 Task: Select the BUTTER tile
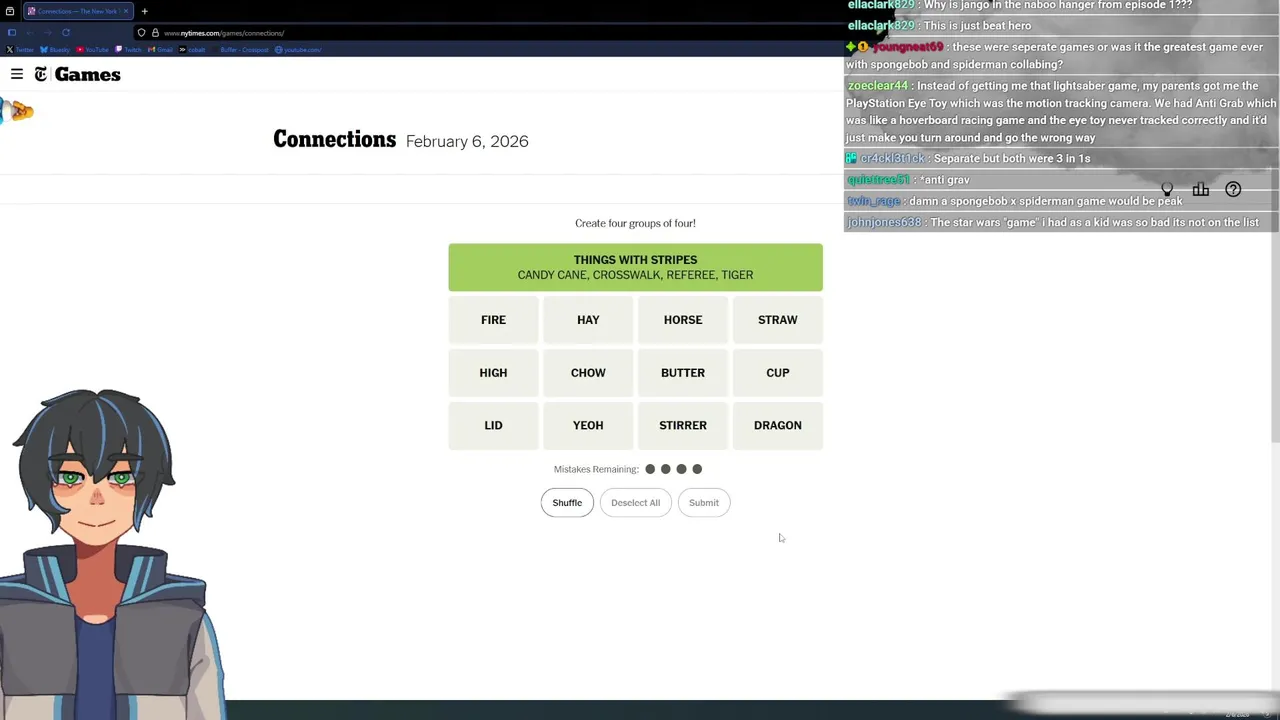(x=683, y=373)
